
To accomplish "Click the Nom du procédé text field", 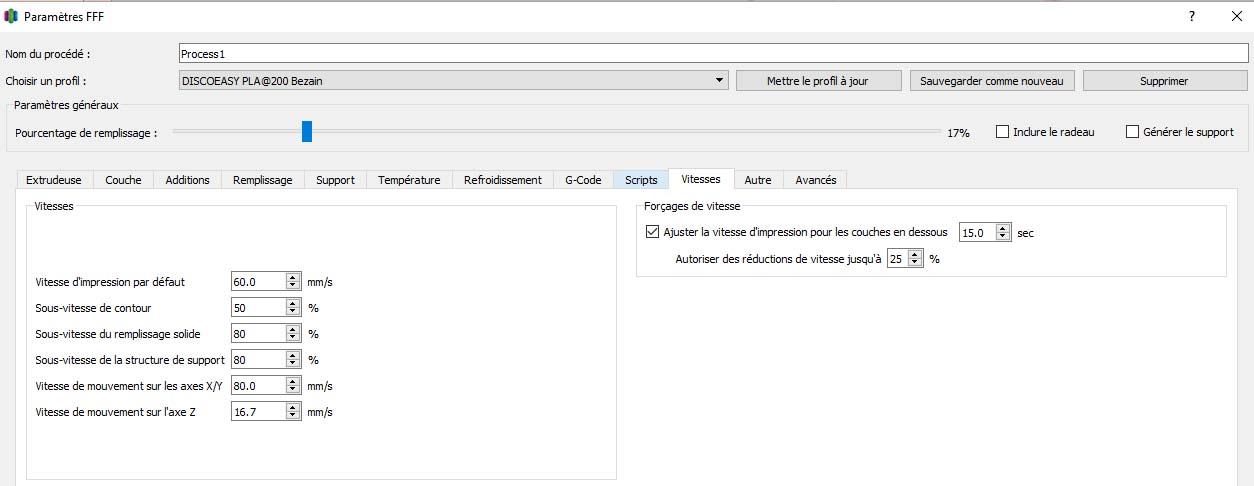I will (713, 54).
